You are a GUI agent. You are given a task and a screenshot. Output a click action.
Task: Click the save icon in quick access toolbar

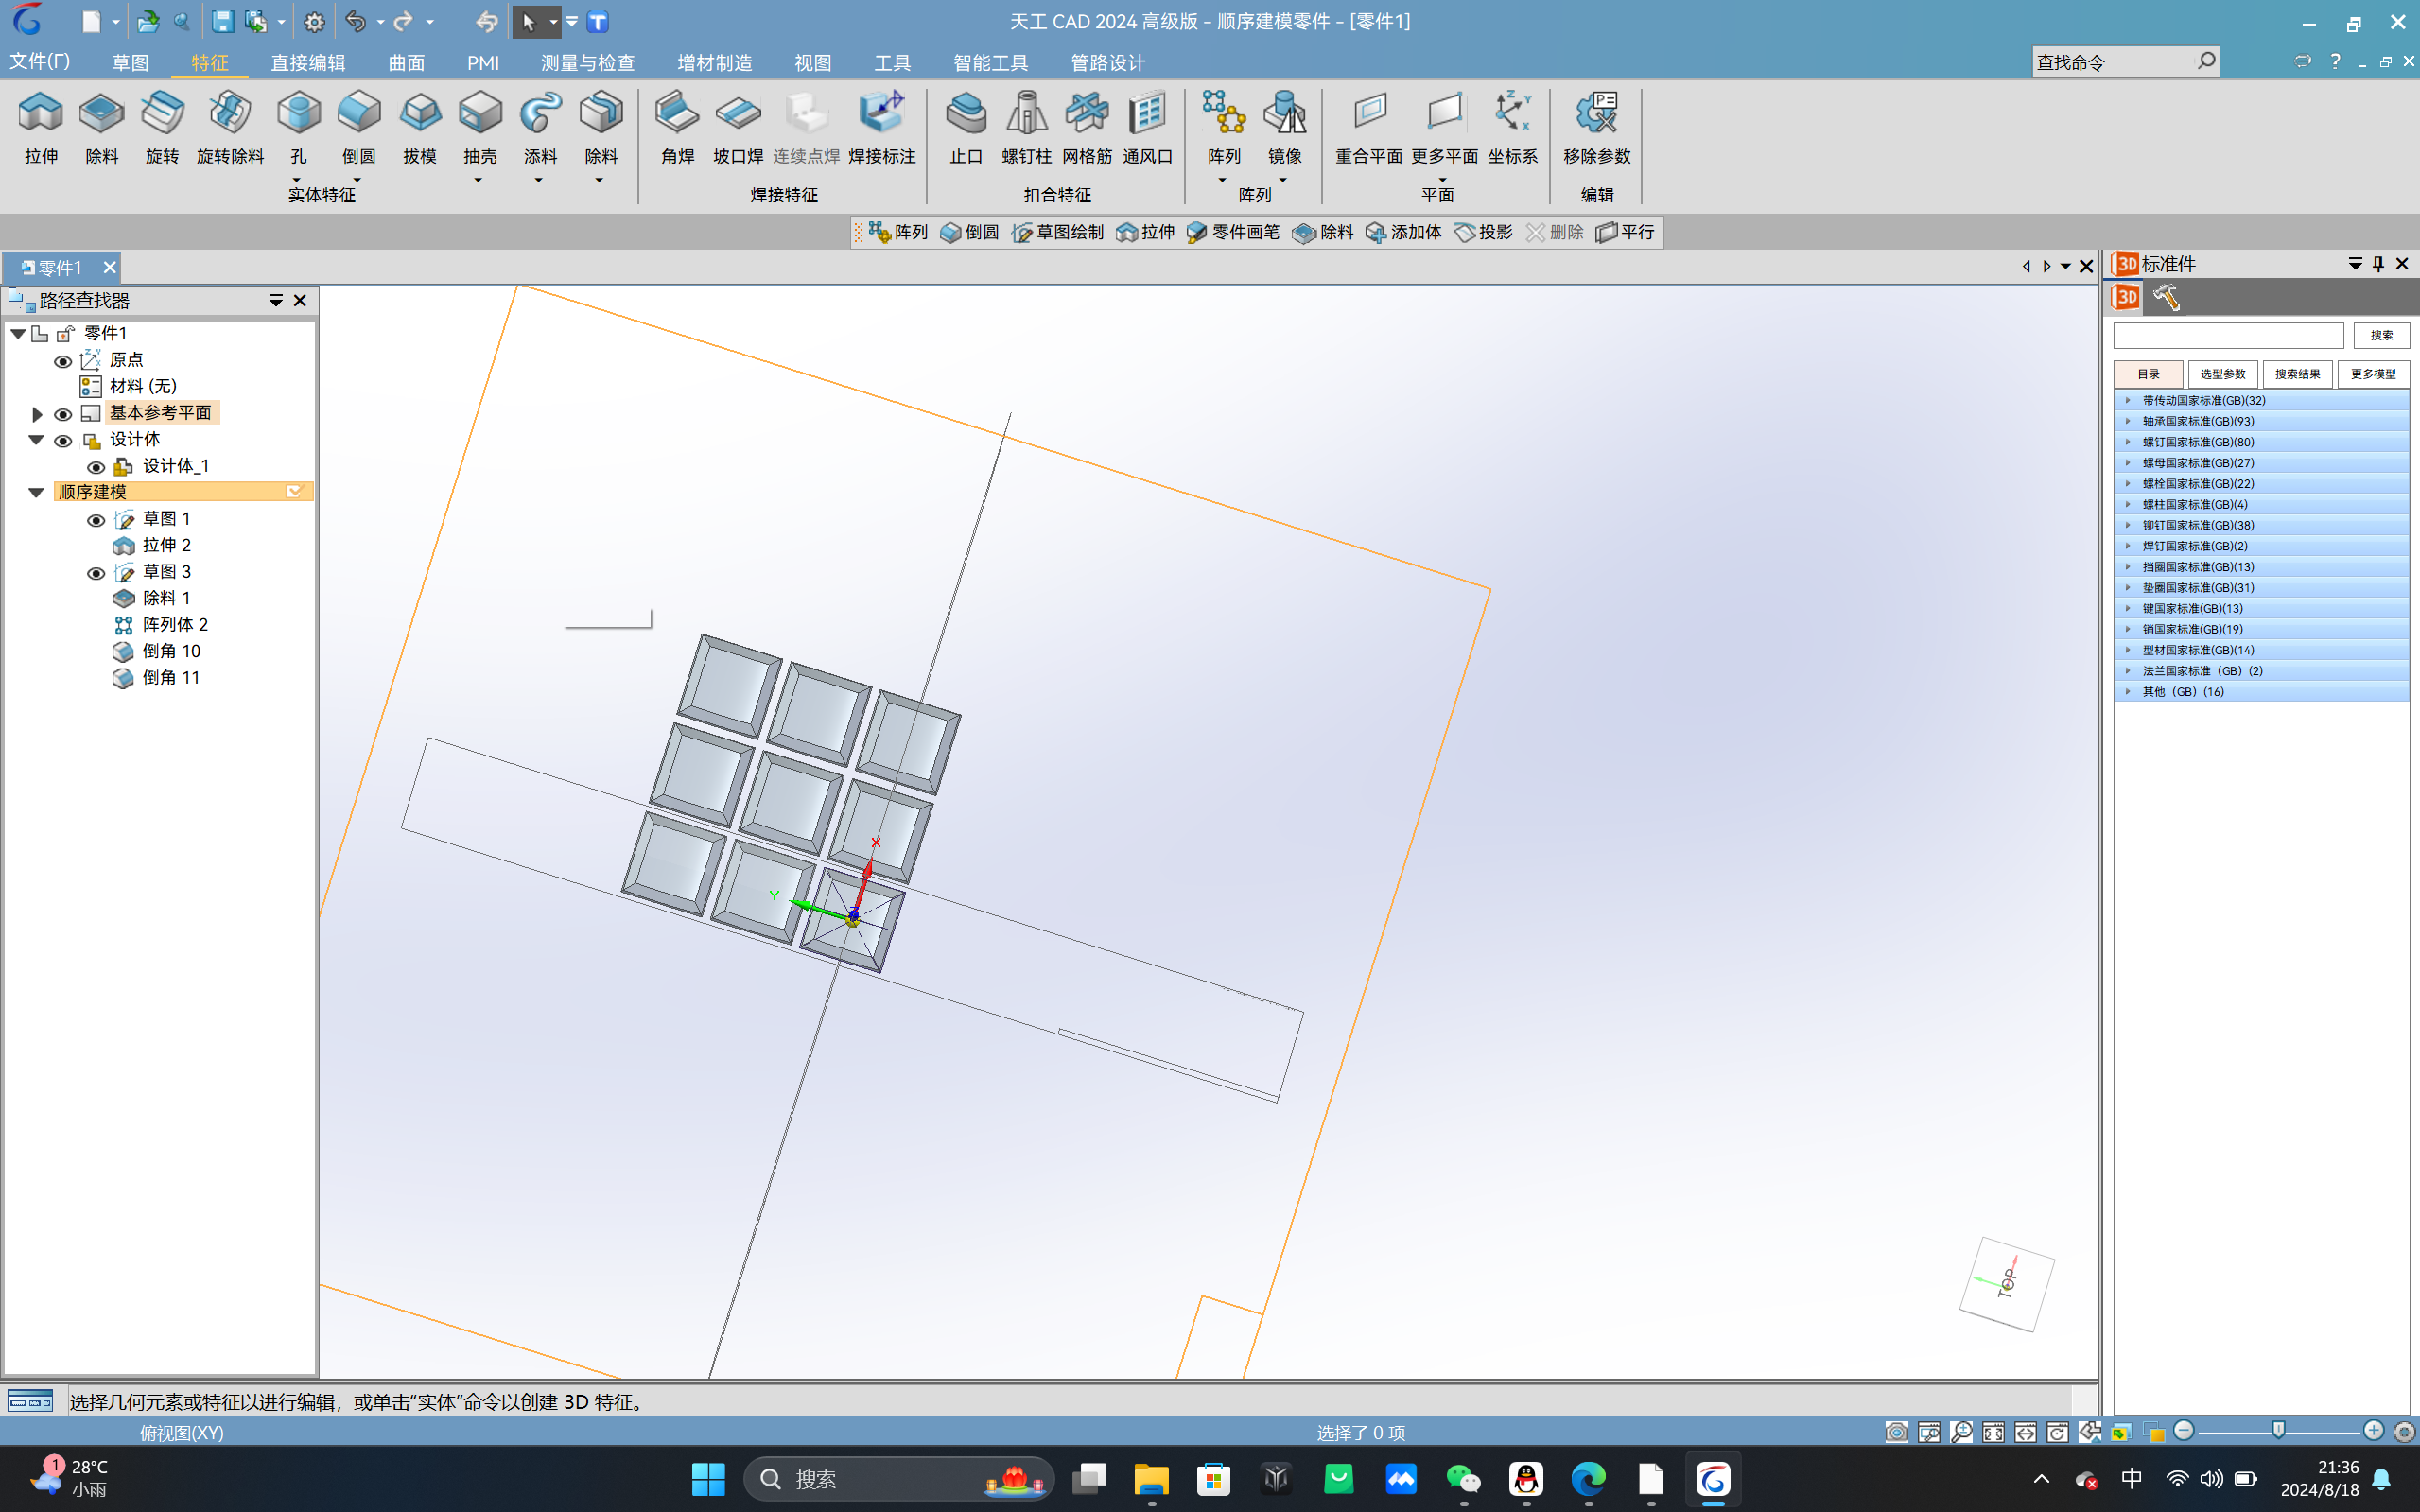(x=222, y=21)
